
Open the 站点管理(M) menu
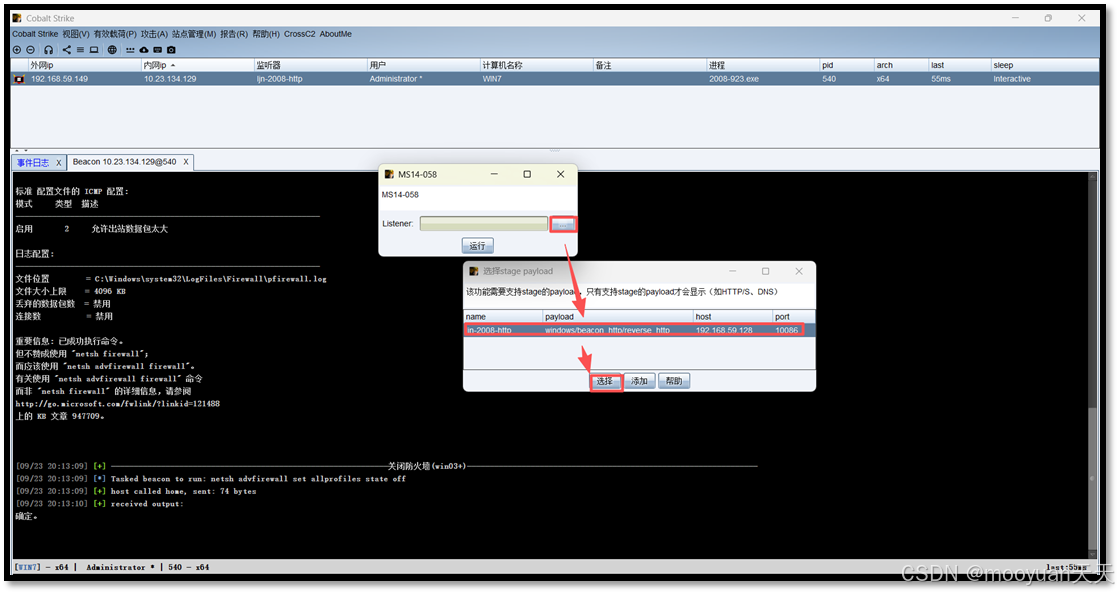[x=193, y=34]
